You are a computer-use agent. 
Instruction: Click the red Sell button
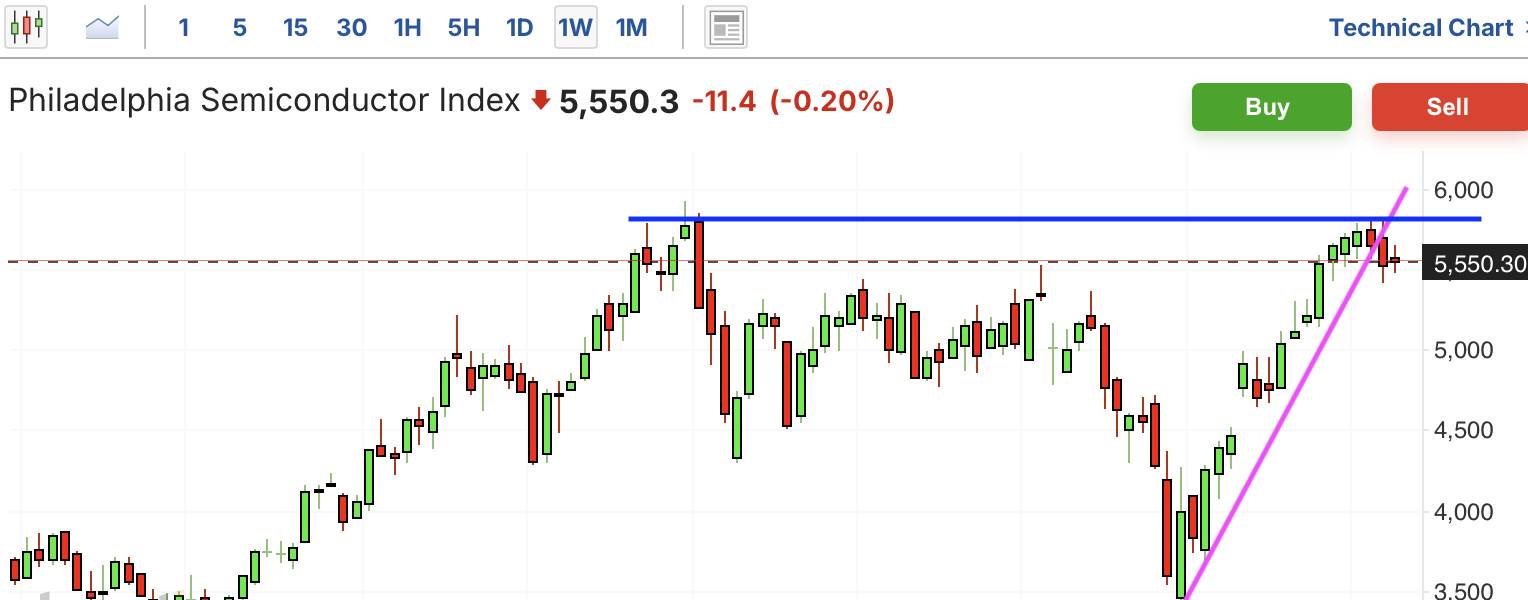pyautogui.click(x=1449, y=107)
